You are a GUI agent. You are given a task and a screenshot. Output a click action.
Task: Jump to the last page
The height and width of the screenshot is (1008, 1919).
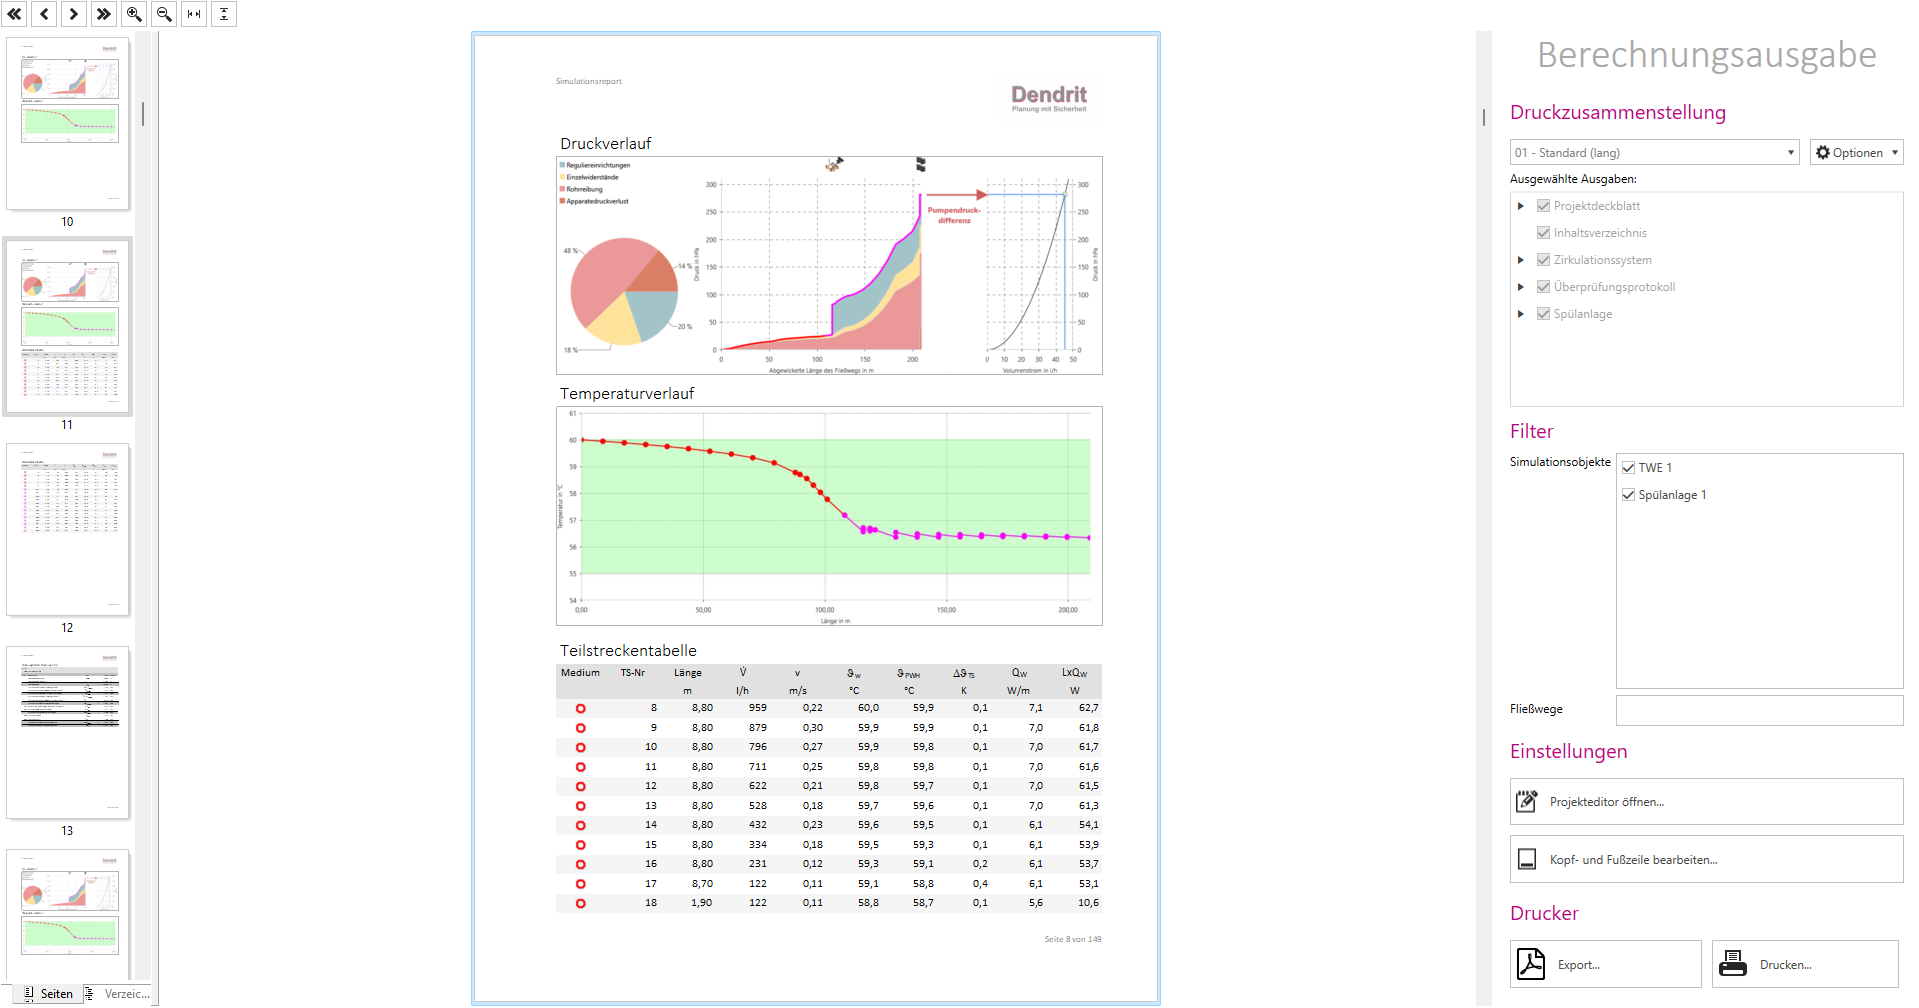(x=104, y=14)
